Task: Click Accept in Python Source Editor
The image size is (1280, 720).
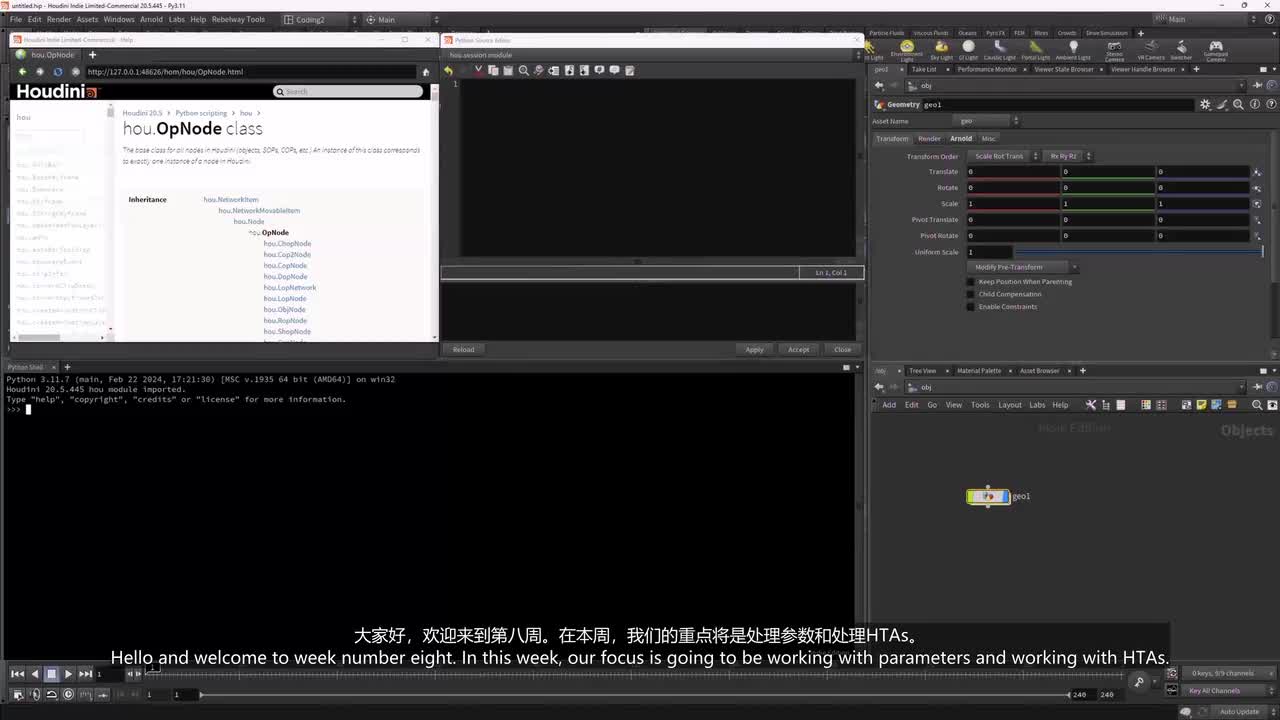Action: (798, 350)
